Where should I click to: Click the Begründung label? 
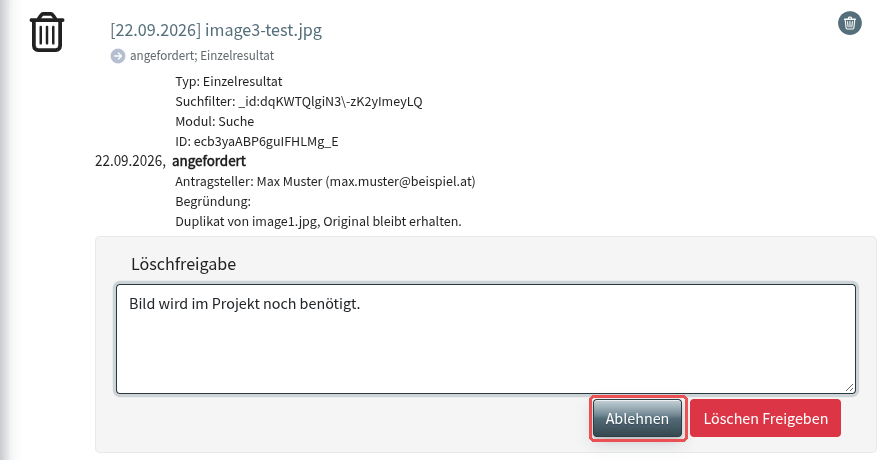(x=213, y=202)
